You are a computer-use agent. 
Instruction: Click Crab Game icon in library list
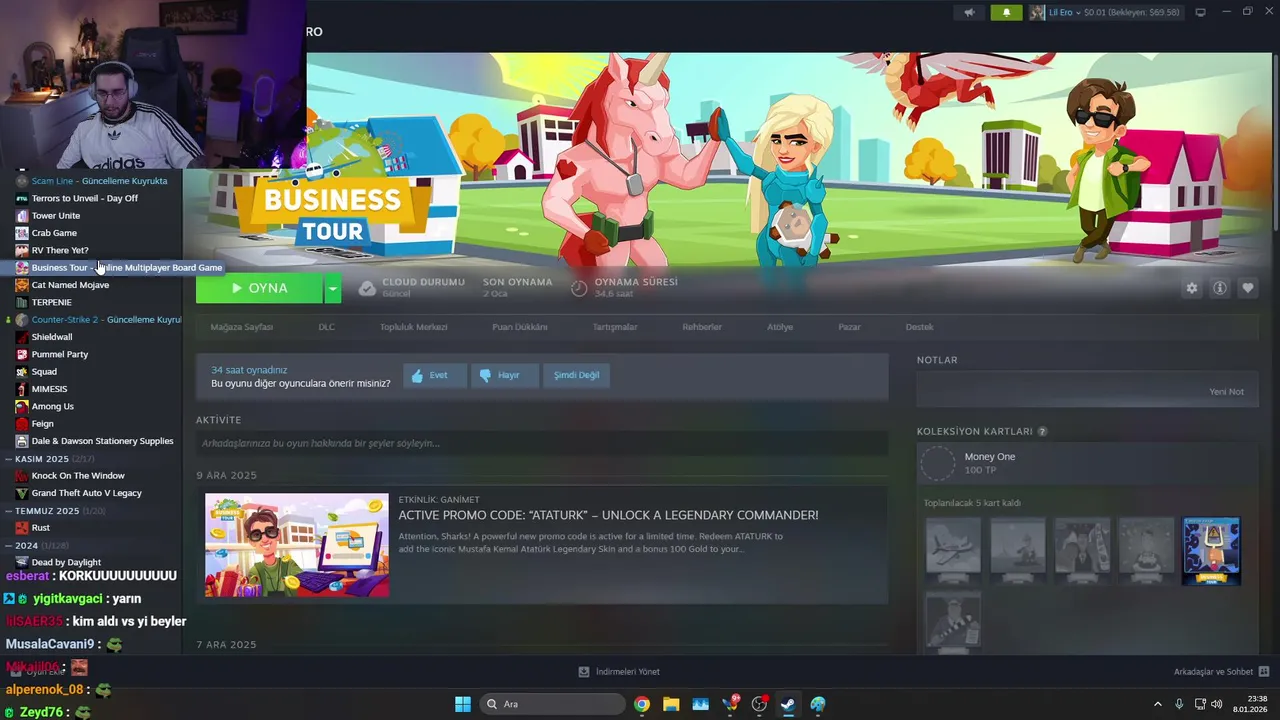(x=22, y=233)
